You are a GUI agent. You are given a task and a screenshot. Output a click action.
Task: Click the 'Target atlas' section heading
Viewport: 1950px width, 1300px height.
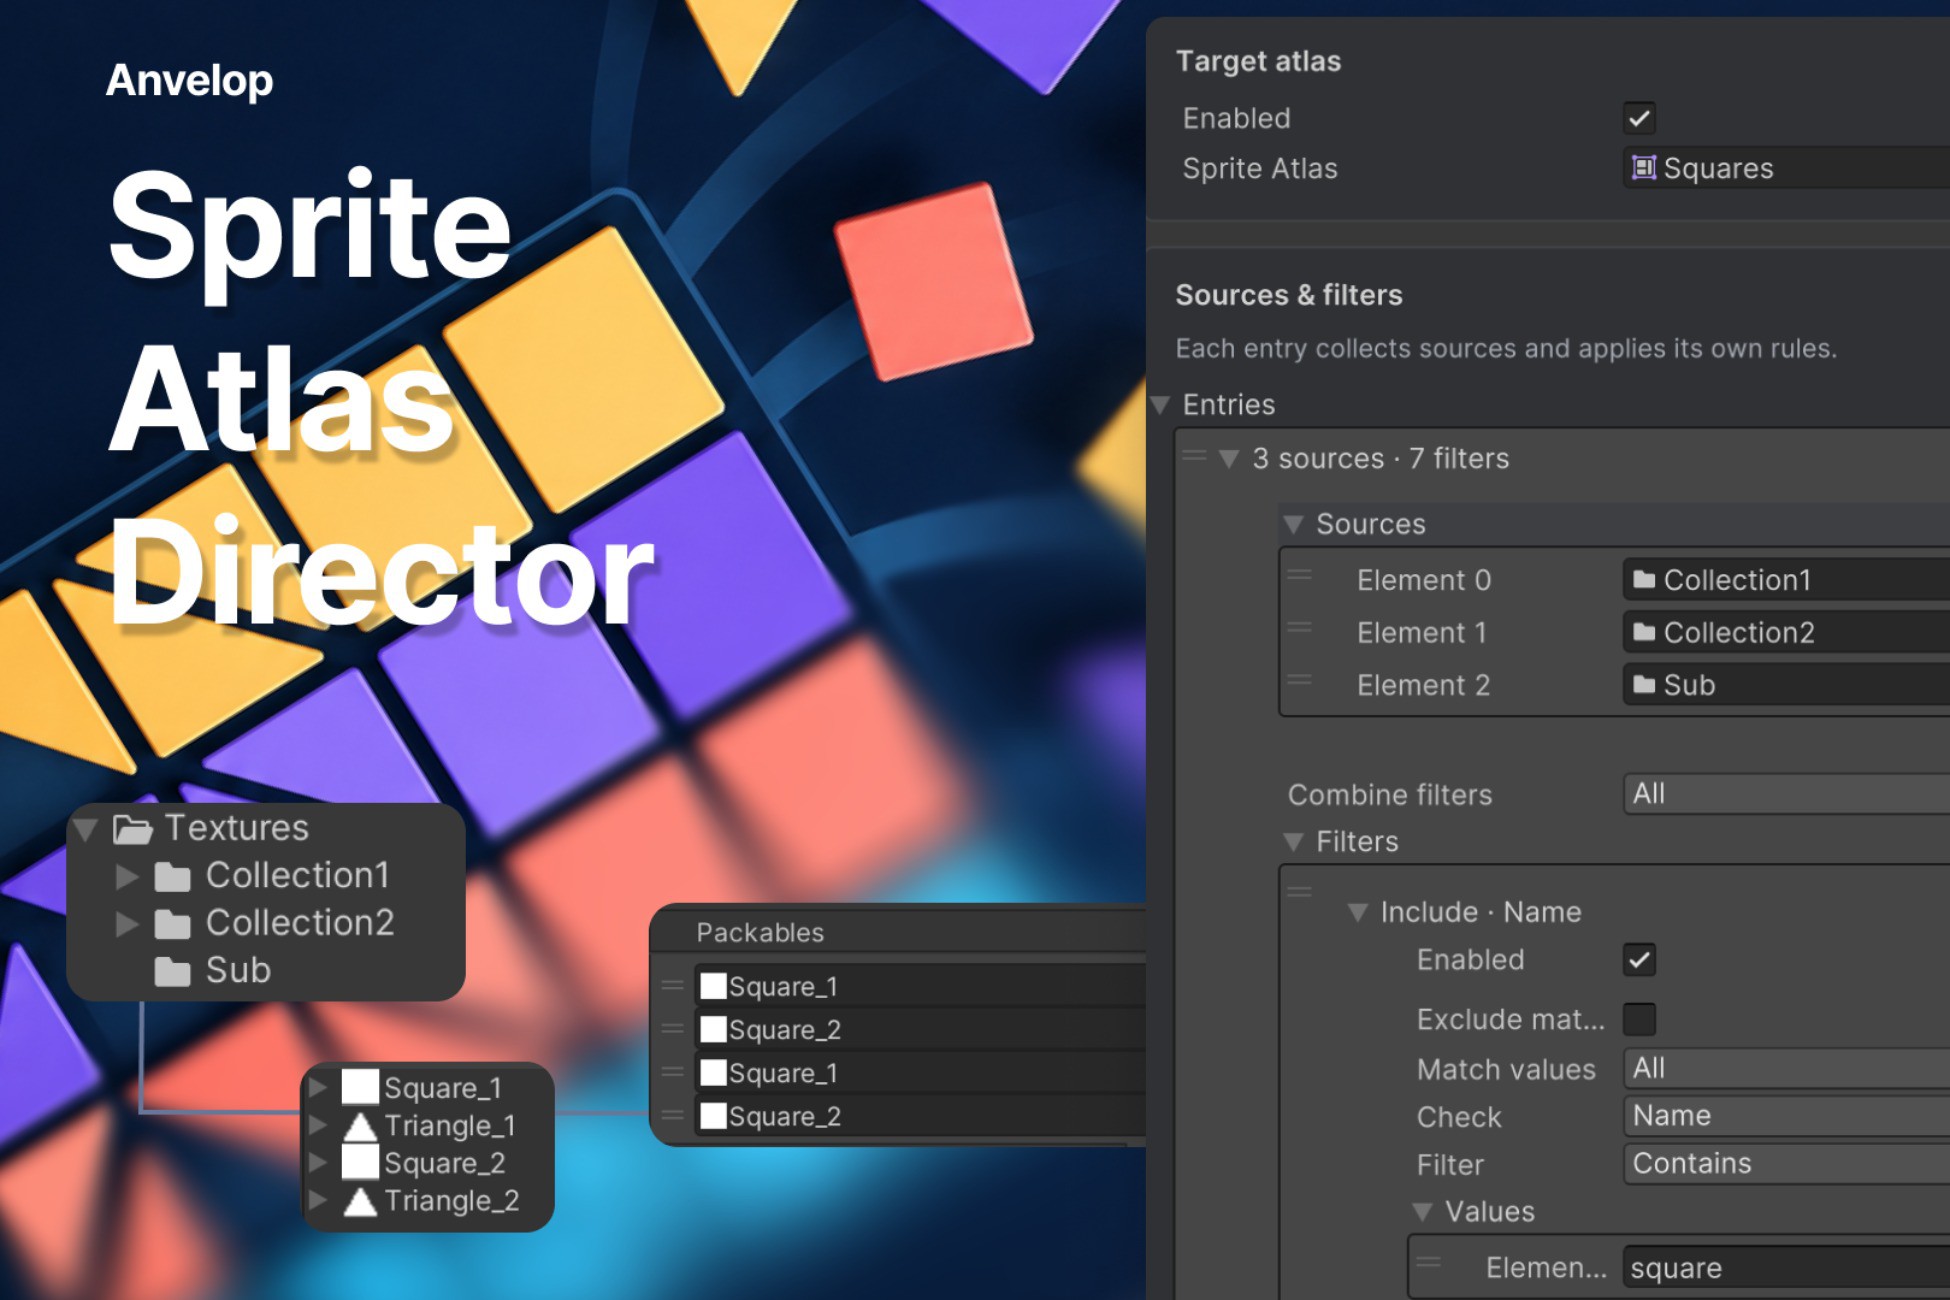pos(1258,61)
